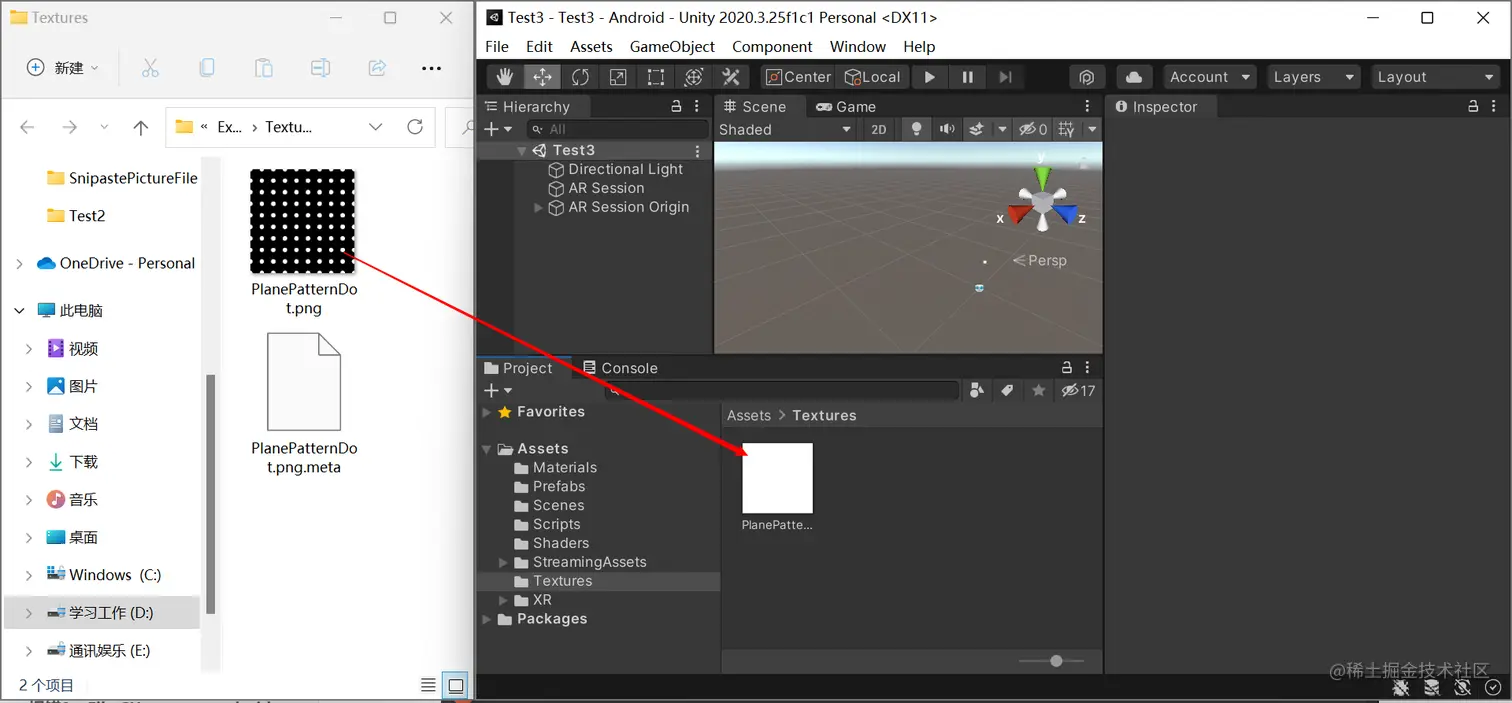Toggle the Center pivot button
Image resolution: width=1512 pixels, height=703 pixels.
(798, 77)
